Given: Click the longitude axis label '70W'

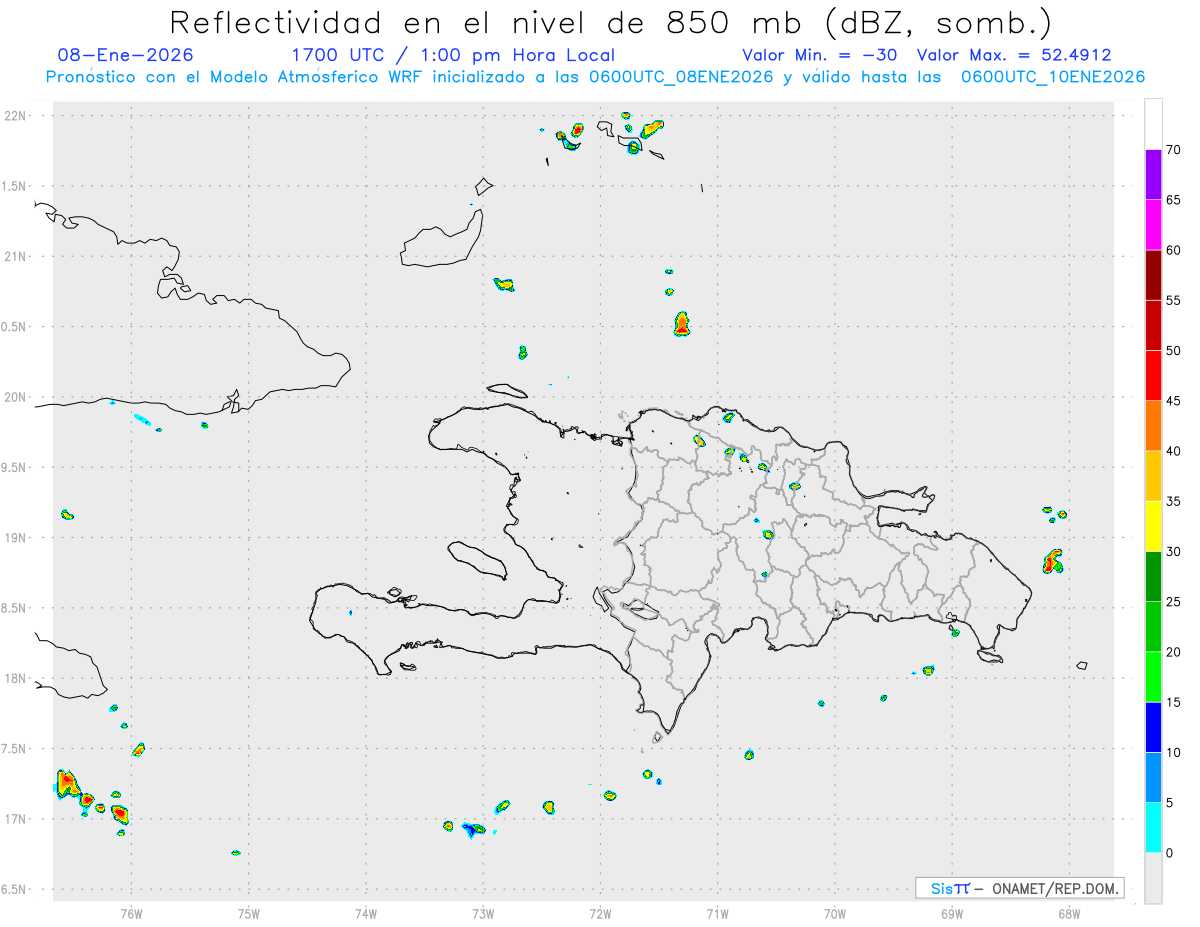Looking at the screenshot, I should pos(835,913).
